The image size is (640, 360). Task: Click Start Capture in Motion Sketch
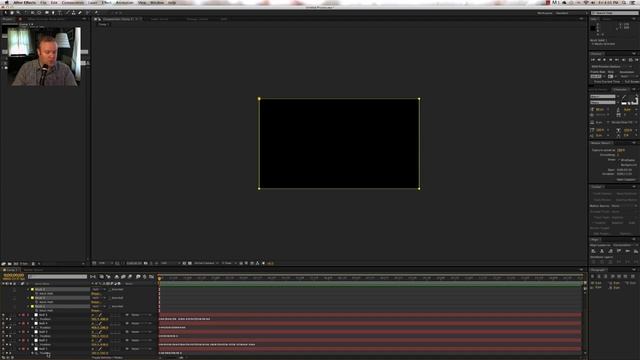click(x=626, y=179)
